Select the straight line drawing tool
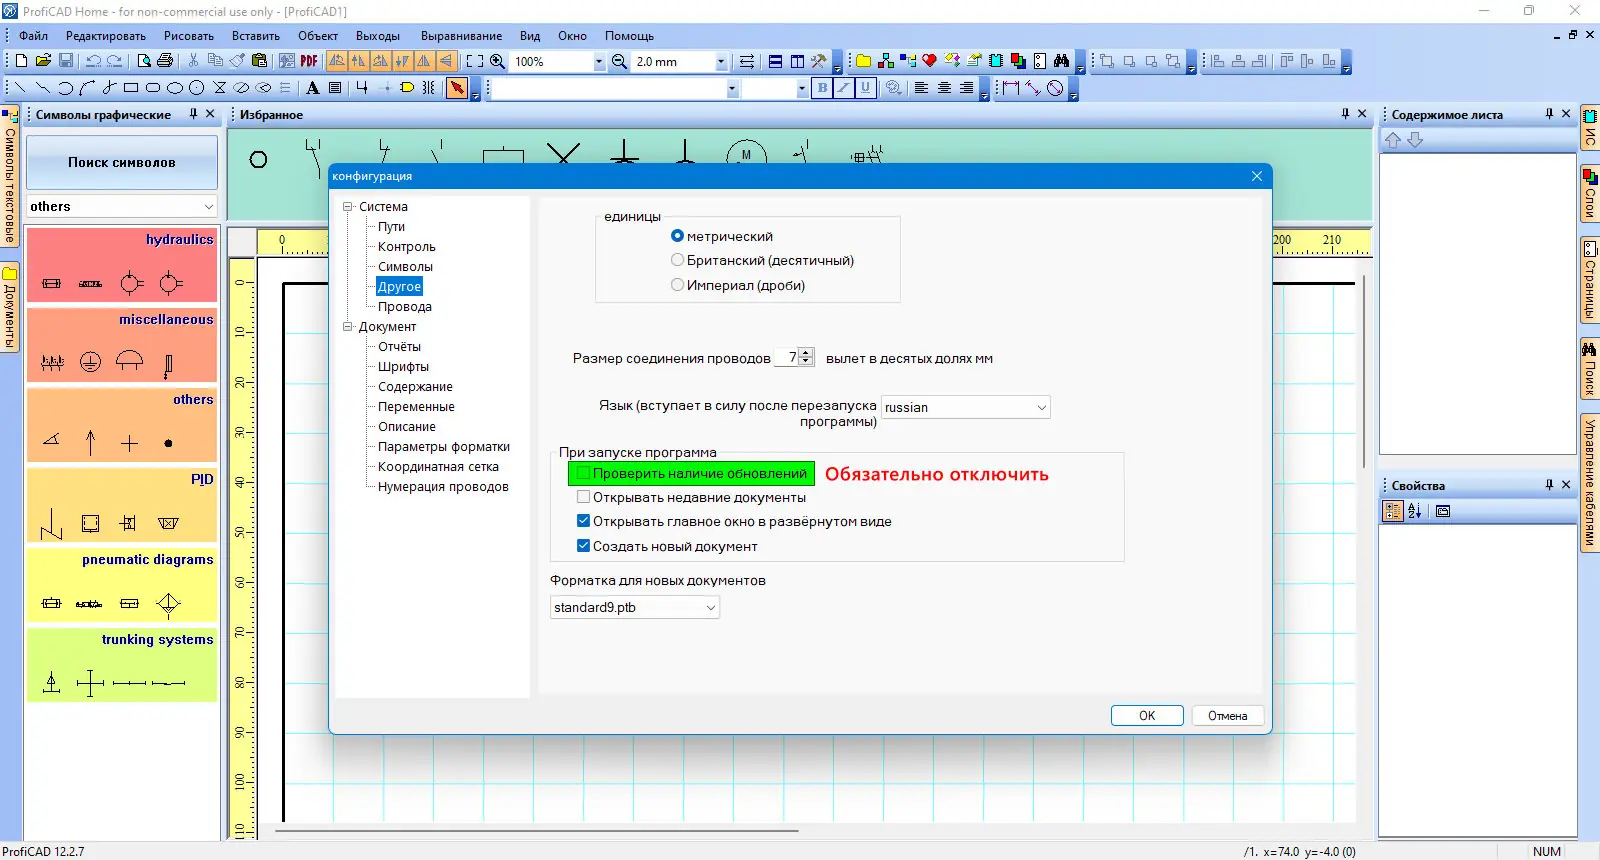 click(20, 88)
